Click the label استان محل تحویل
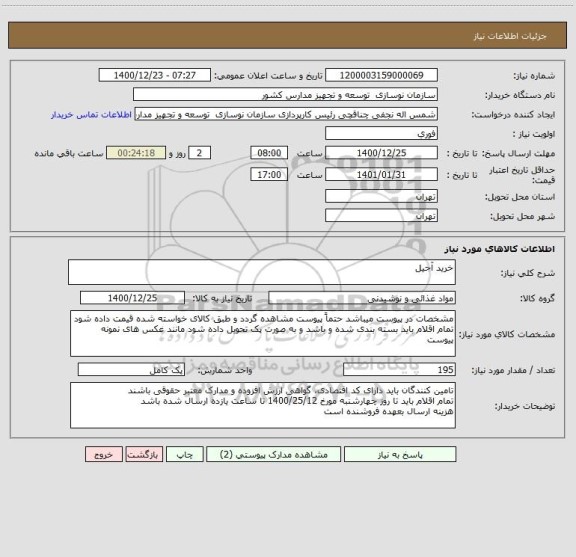The image size is (576, 557). tap(520, 197)
